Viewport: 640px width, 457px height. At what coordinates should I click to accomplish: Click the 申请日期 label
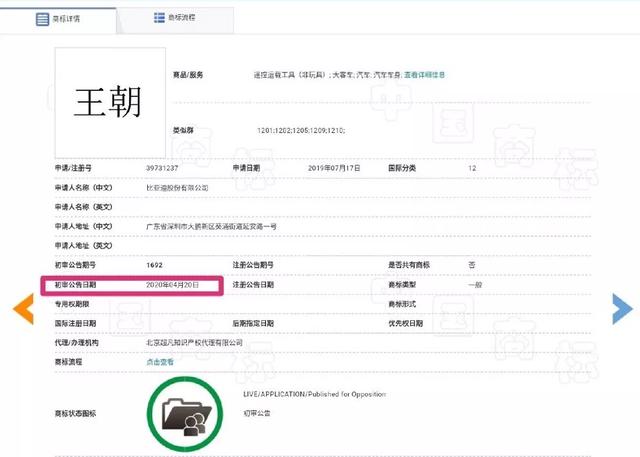246,168
